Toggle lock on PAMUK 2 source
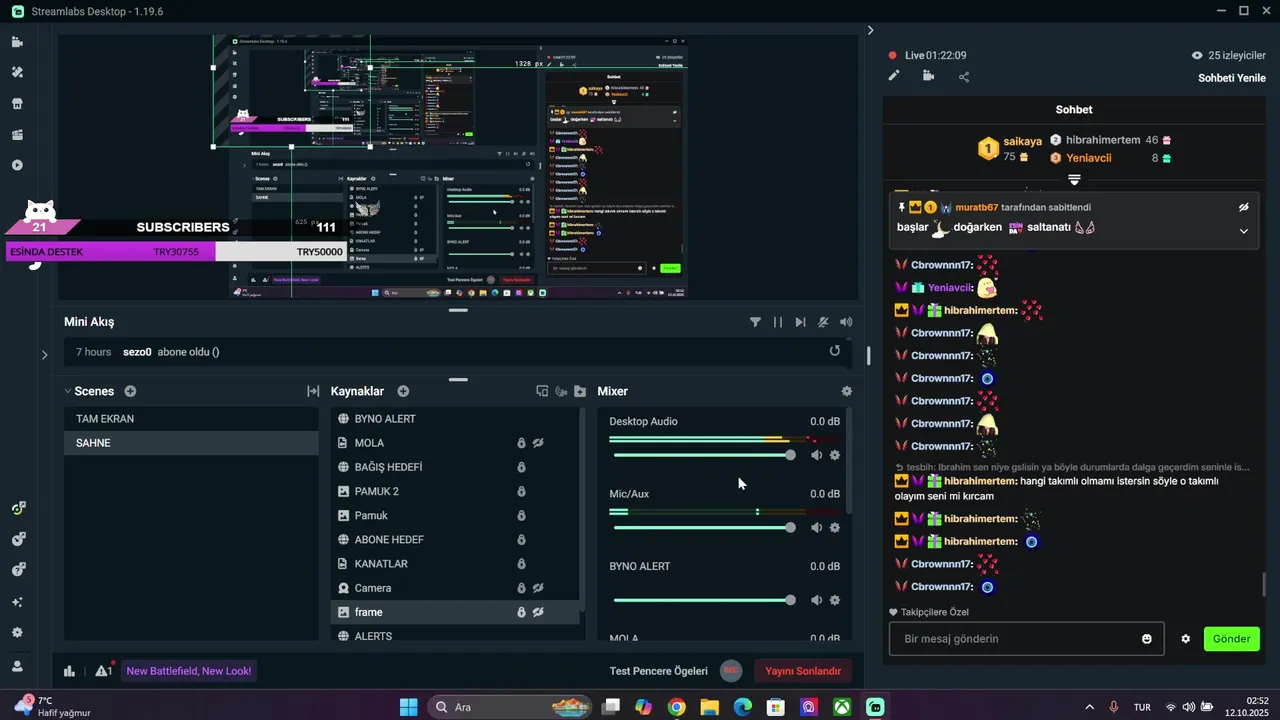Viewport: 1280px width, 720px height. click(x=521, y=491)
